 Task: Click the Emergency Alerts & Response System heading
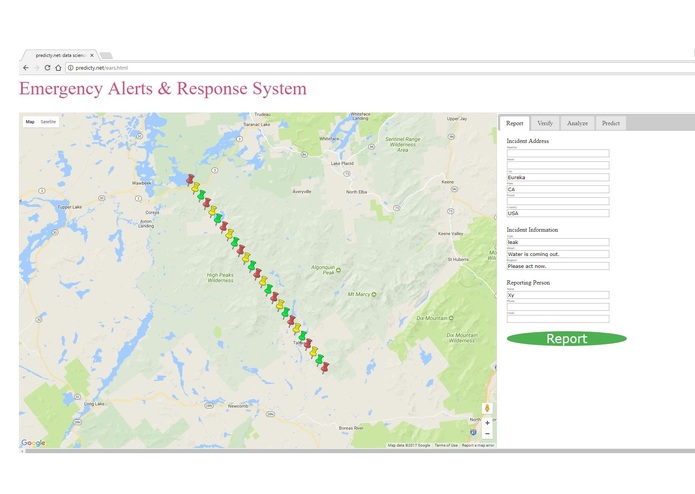163,89
